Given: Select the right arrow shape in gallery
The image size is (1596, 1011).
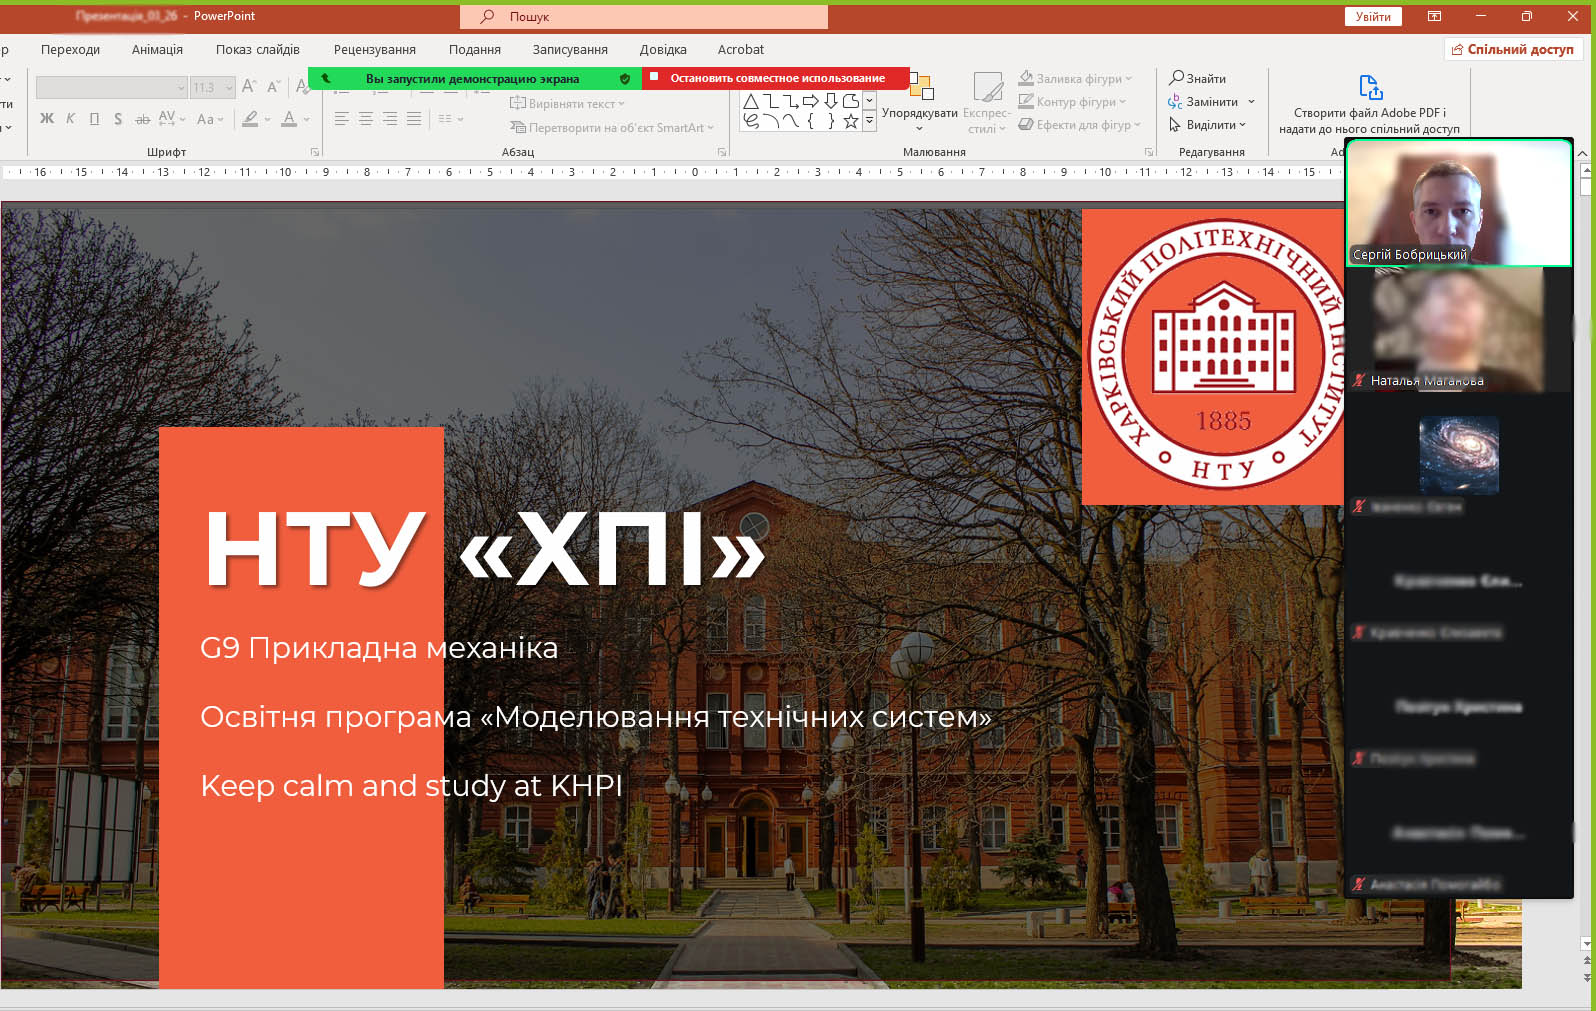Looking at the screenshot, I should pyautogui.click(x=811, y=101).
